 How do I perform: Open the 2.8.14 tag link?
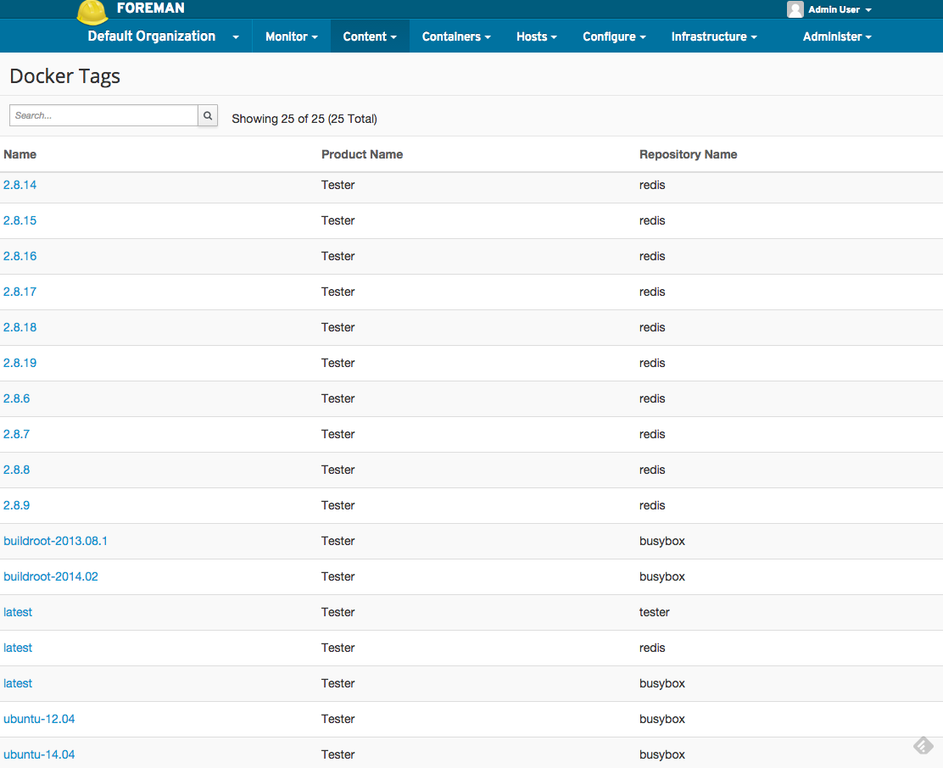(x=20, y=185)
